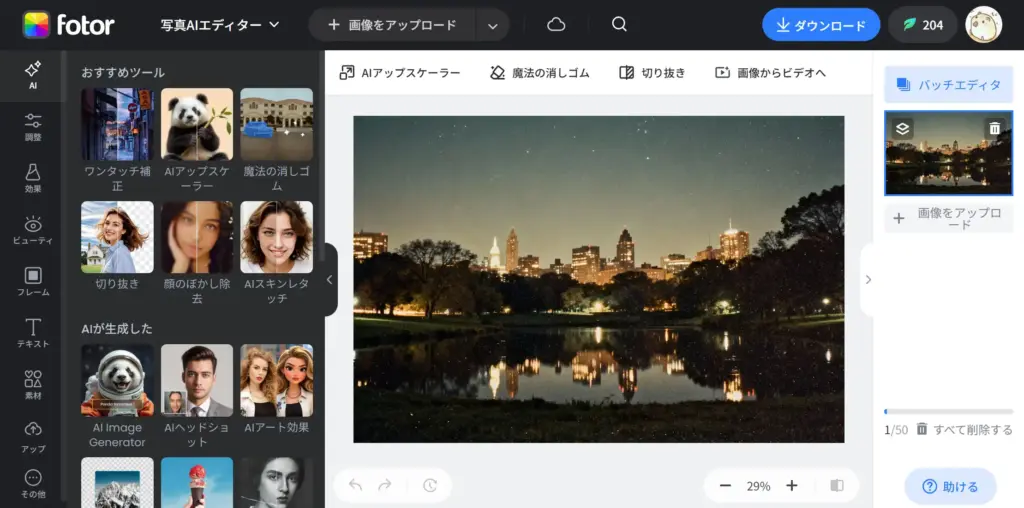Zoom out with the minus button
Screen dimensions: 1024x508
point(725,486)
